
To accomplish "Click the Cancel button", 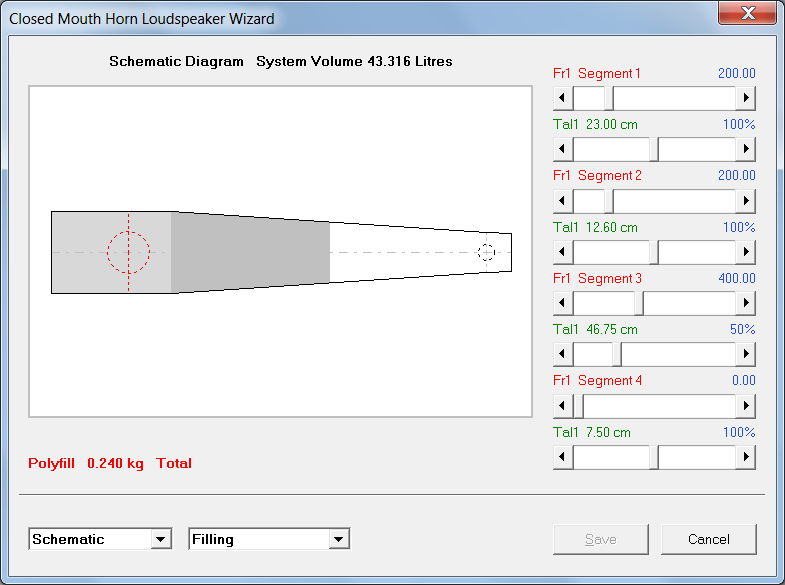I will [x=708, y=539].
